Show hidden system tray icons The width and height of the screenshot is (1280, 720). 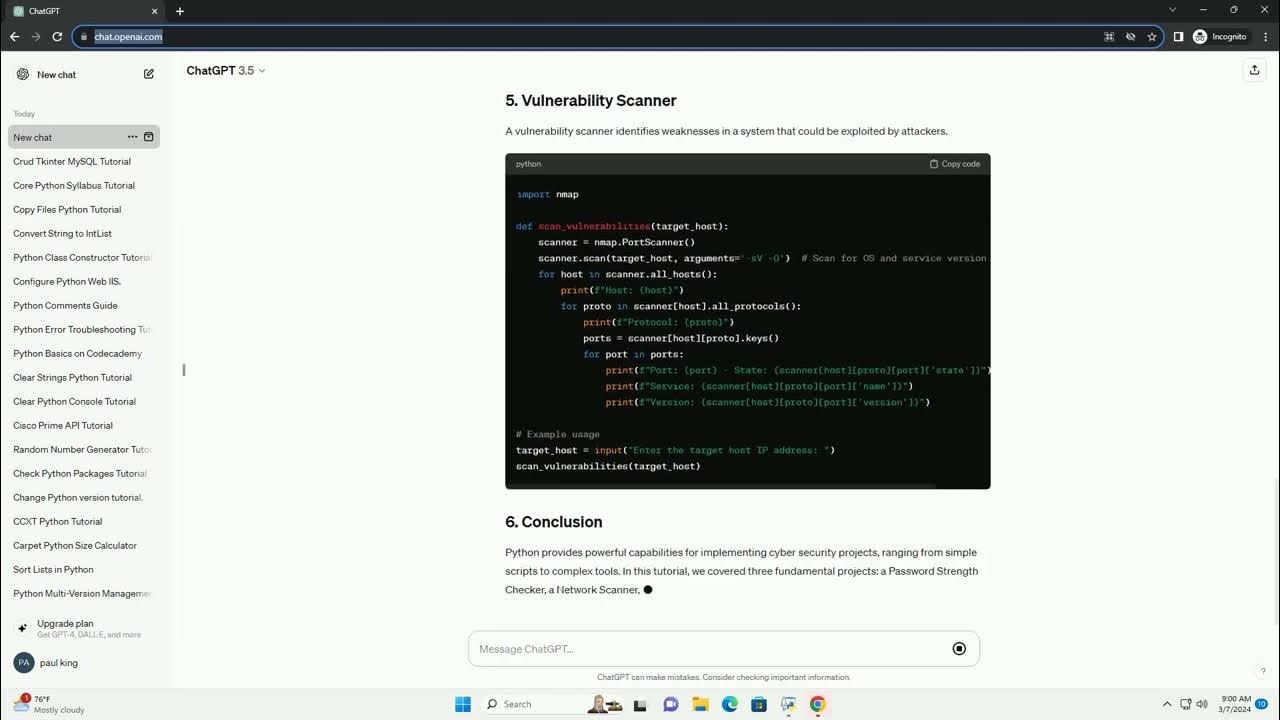(x=1167, y=704)
